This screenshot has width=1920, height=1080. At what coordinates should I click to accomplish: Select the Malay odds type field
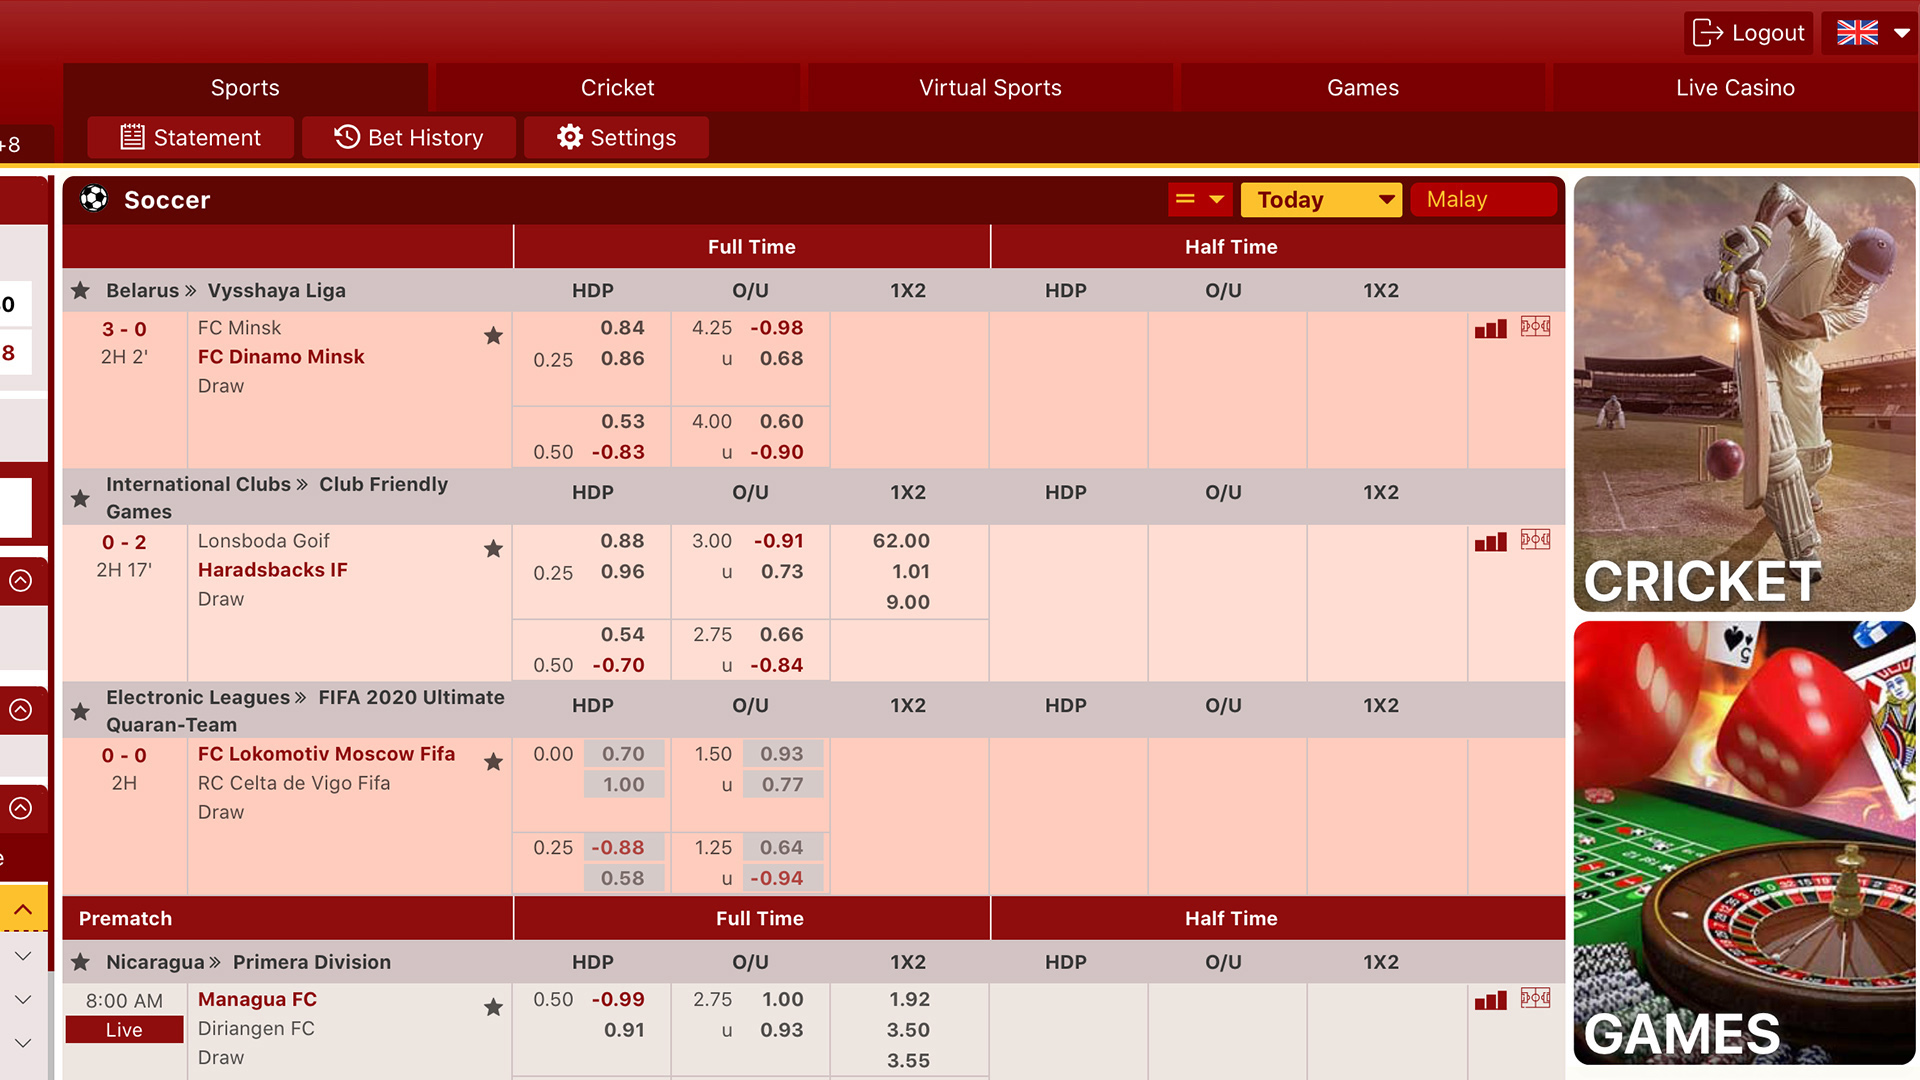(1483, 200)
